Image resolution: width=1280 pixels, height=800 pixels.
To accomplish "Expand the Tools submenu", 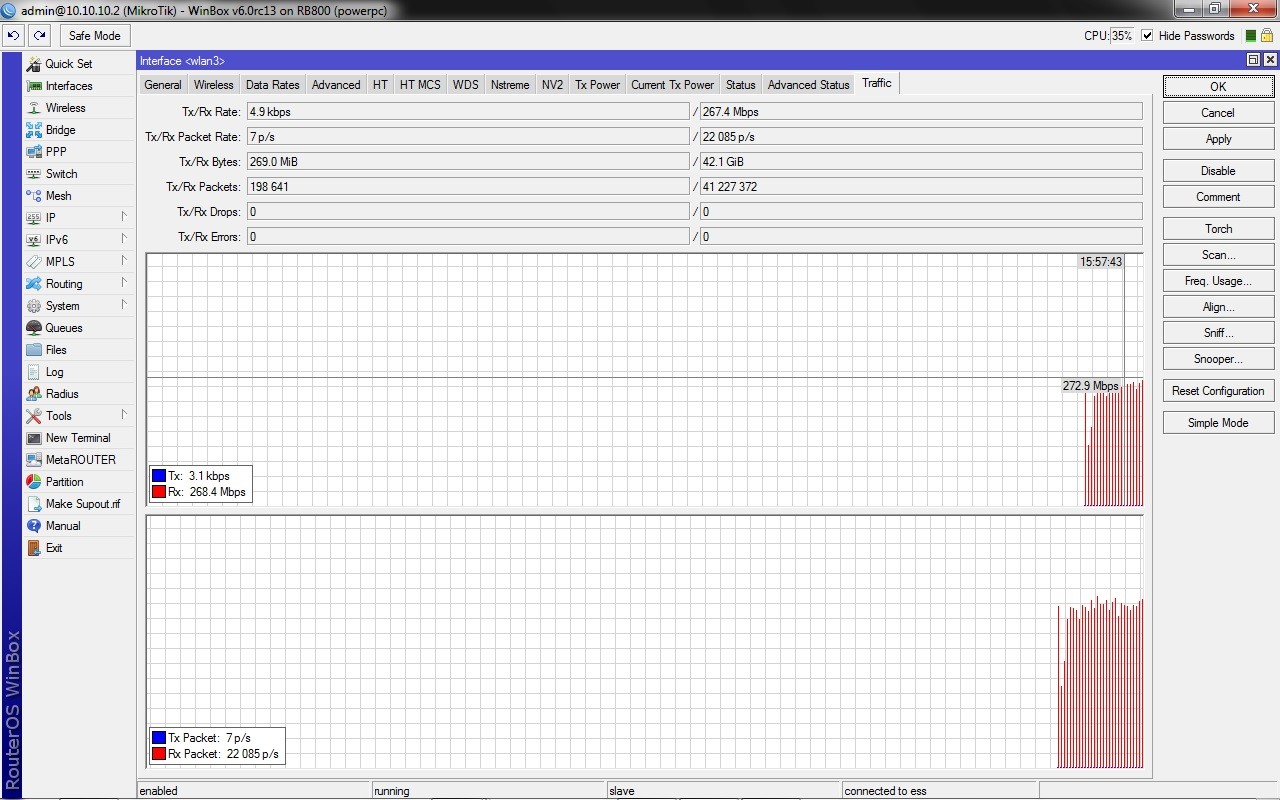I will (x=124, y=415).
